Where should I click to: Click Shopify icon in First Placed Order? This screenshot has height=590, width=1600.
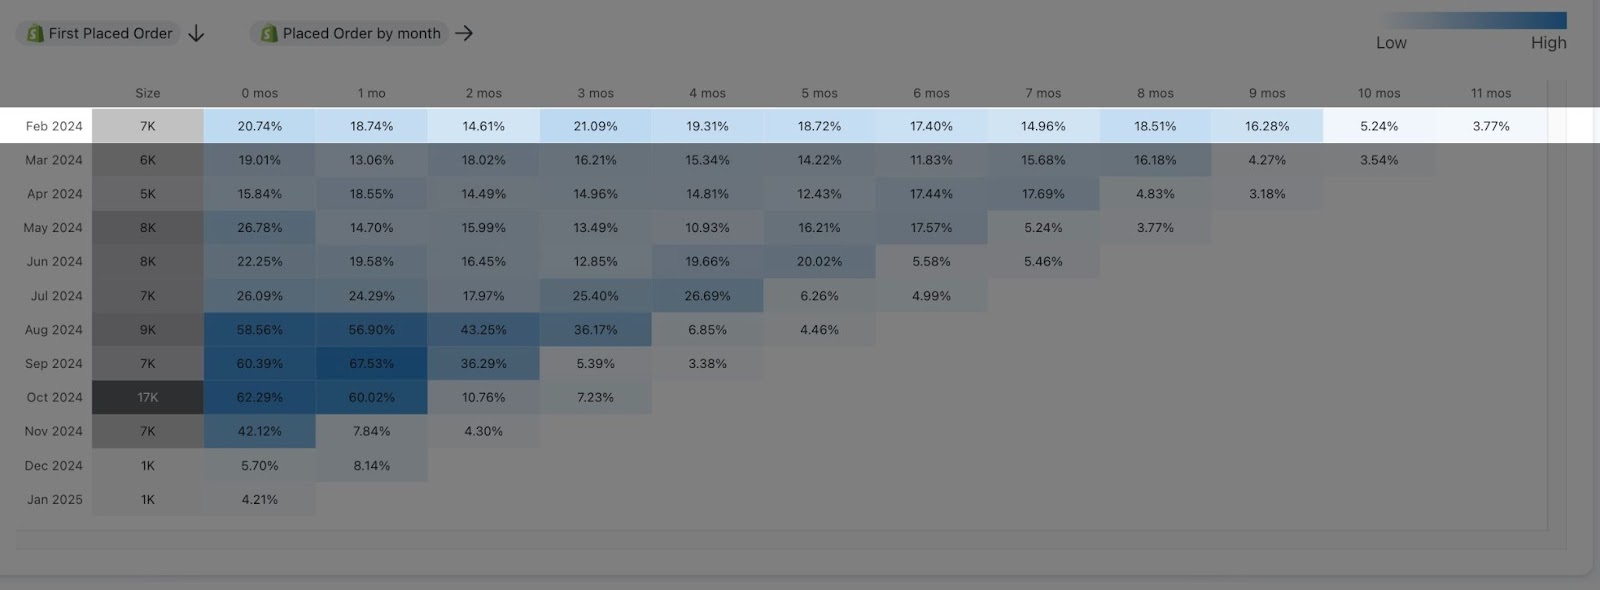pos(35,33)
